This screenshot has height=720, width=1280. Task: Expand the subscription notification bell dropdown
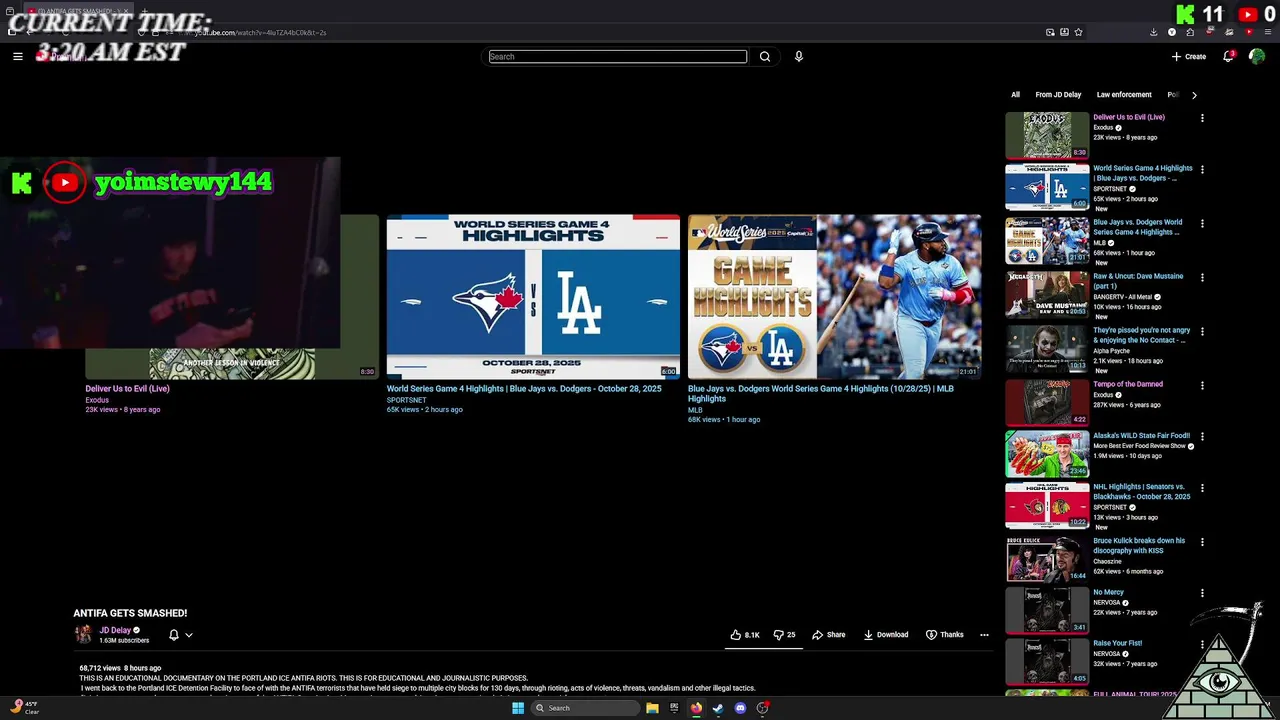click(x=180, y=635)
